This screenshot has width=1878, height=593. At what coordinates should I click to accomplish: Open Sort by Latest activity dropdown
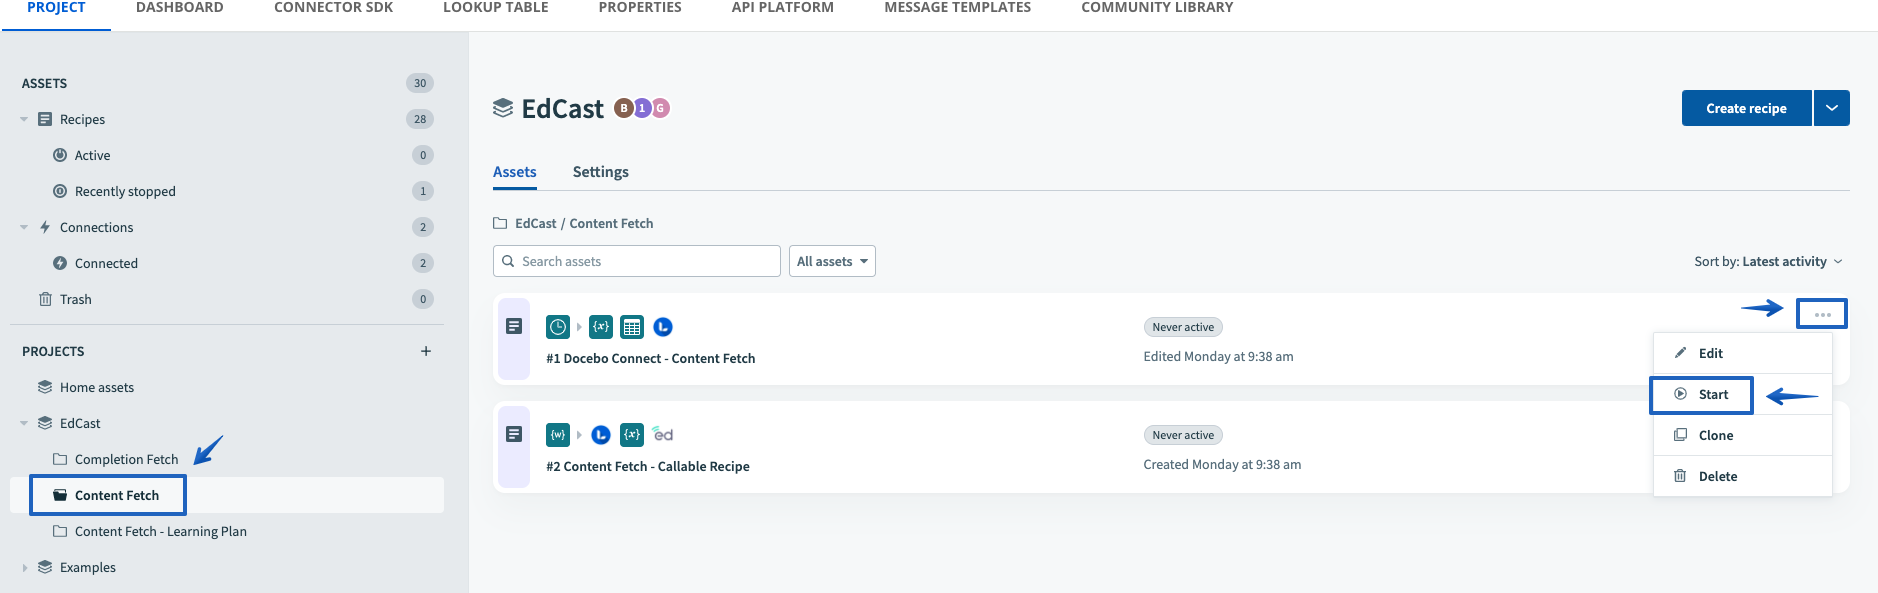pos(1768,261)
